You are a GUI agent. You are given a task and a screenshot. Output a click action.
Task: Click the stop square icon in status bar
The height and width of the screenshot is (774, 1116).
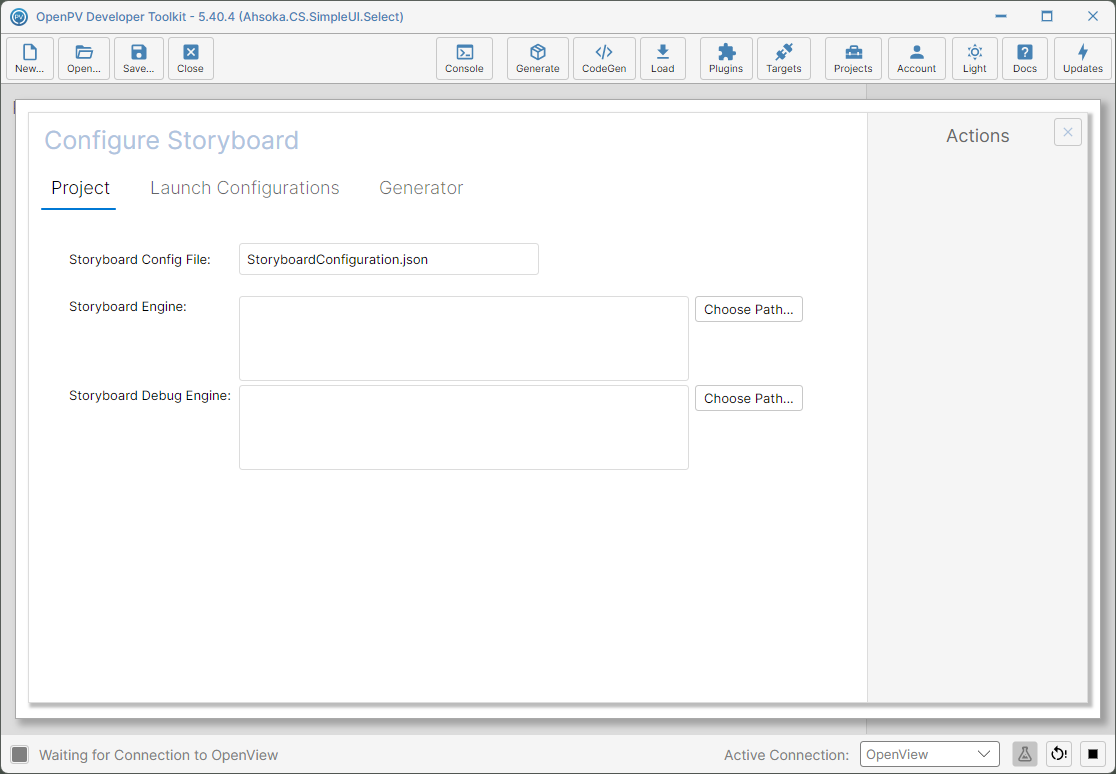[1093, 754]
